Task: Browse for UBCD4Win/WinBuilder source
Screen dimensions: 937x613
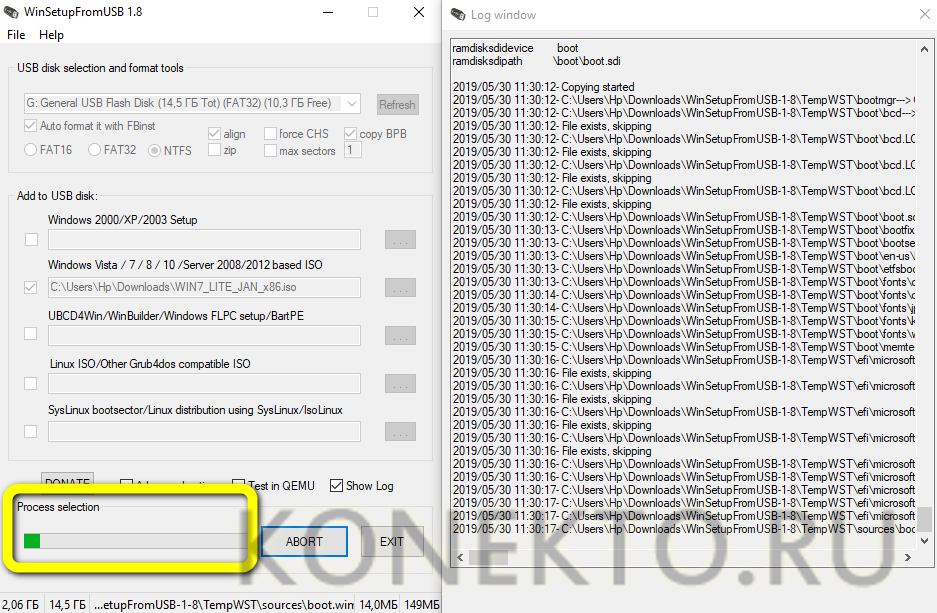Action: (400, 336)
